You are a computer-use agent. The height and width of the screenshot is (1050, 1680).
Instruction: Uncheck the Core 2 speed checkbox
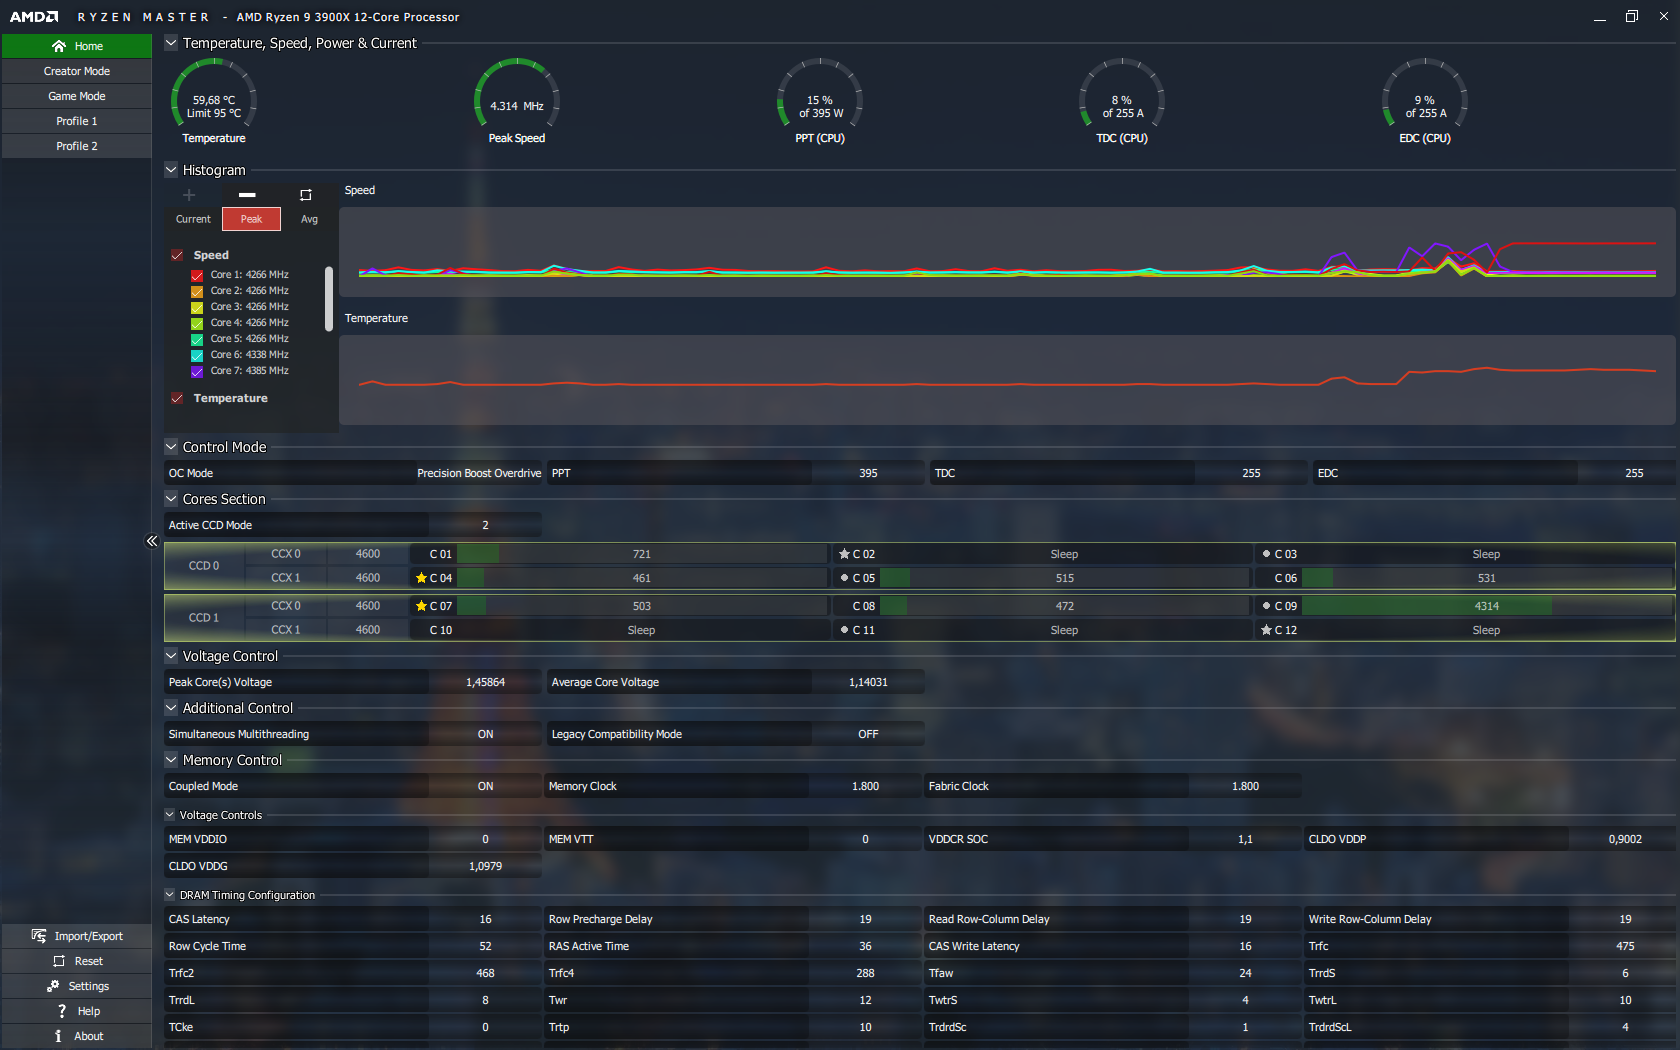click(x=197, y=291)
